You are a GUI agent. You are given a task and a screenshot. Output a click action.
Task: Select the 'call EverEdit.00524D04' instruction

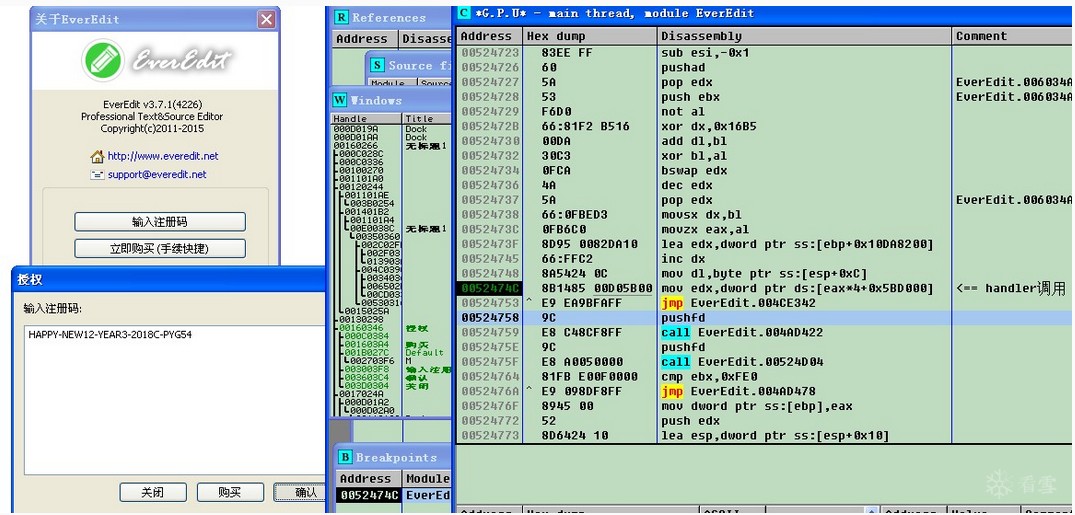pos(764,362)
